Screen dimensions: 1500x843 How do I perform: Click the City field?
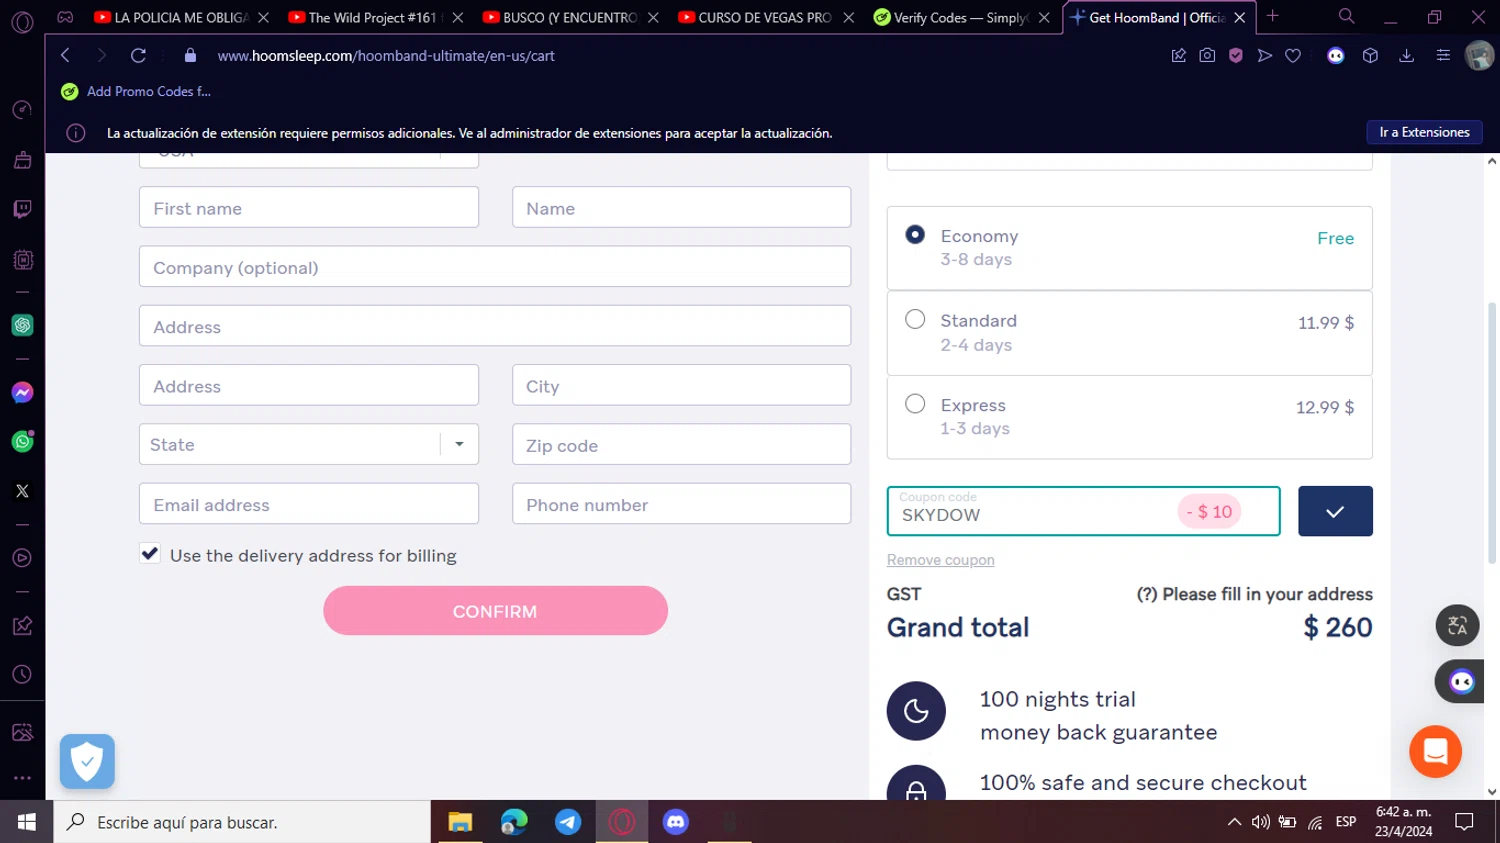681,385
